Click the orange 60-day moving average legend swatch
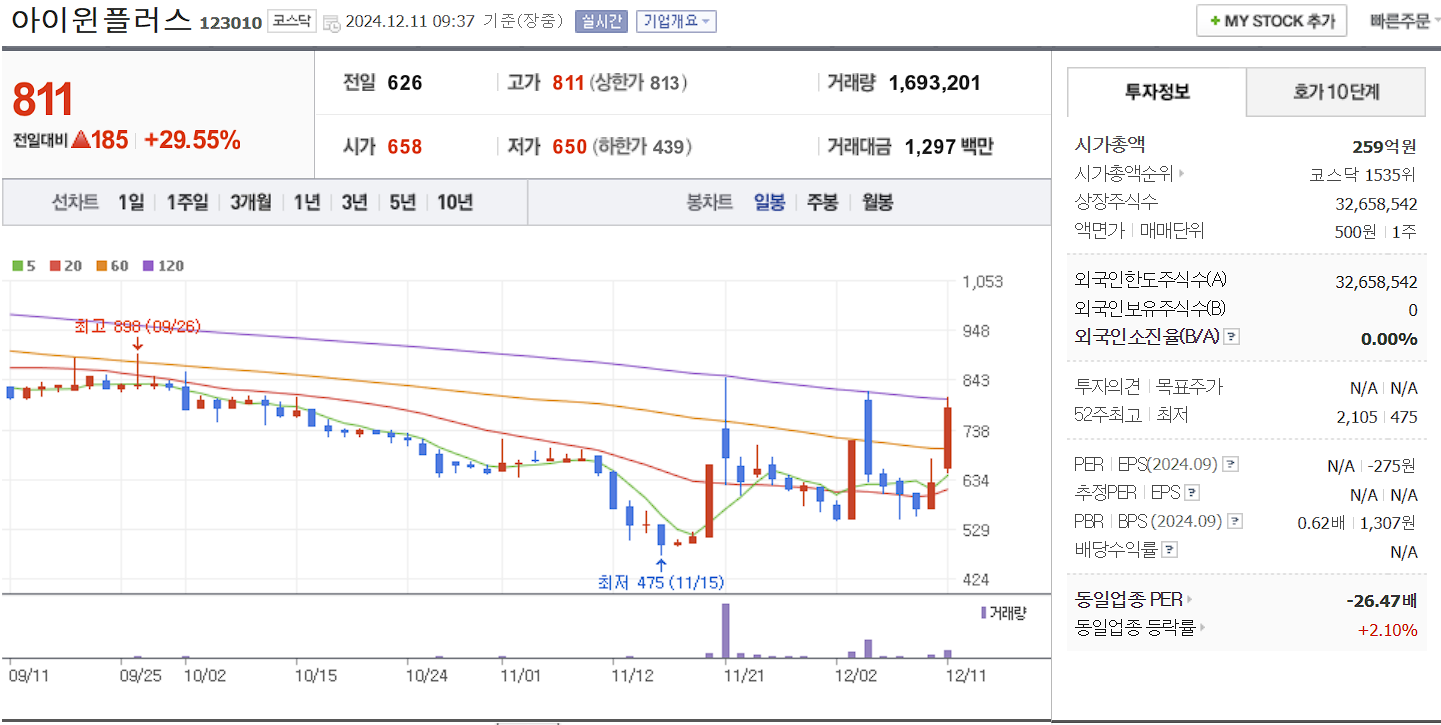Screen dimensions: 1441x725 [x=101, y=266]
